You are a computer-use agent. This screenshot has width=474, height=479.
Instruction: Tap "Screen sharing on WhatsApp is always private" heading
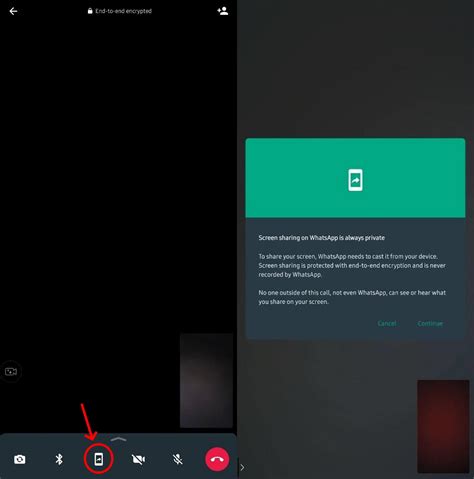(322, 238)
